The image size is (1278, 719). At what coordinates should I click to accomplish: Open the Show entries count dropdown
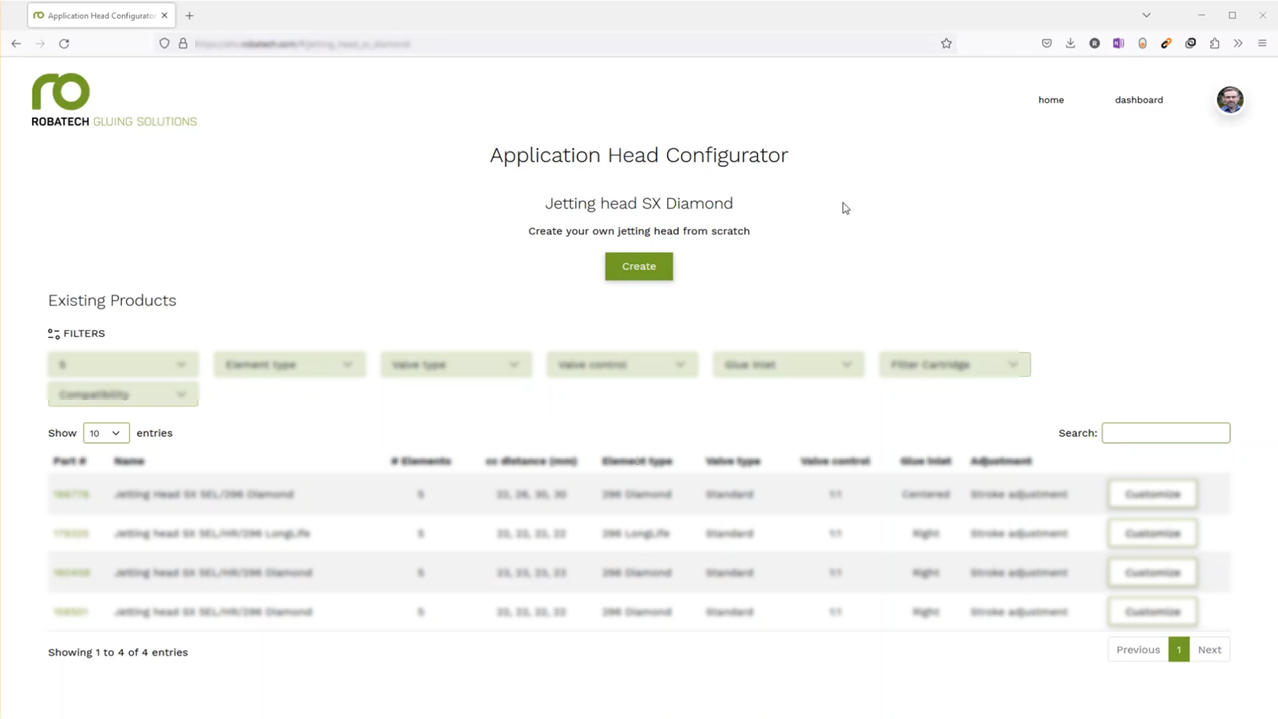106,433
